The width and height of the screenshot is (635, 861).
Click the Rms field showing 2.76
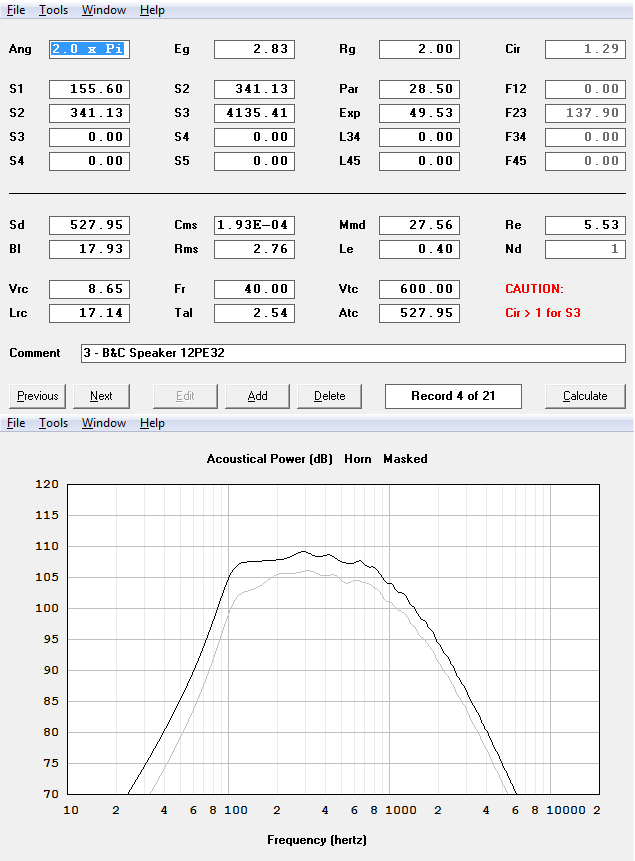254,249
